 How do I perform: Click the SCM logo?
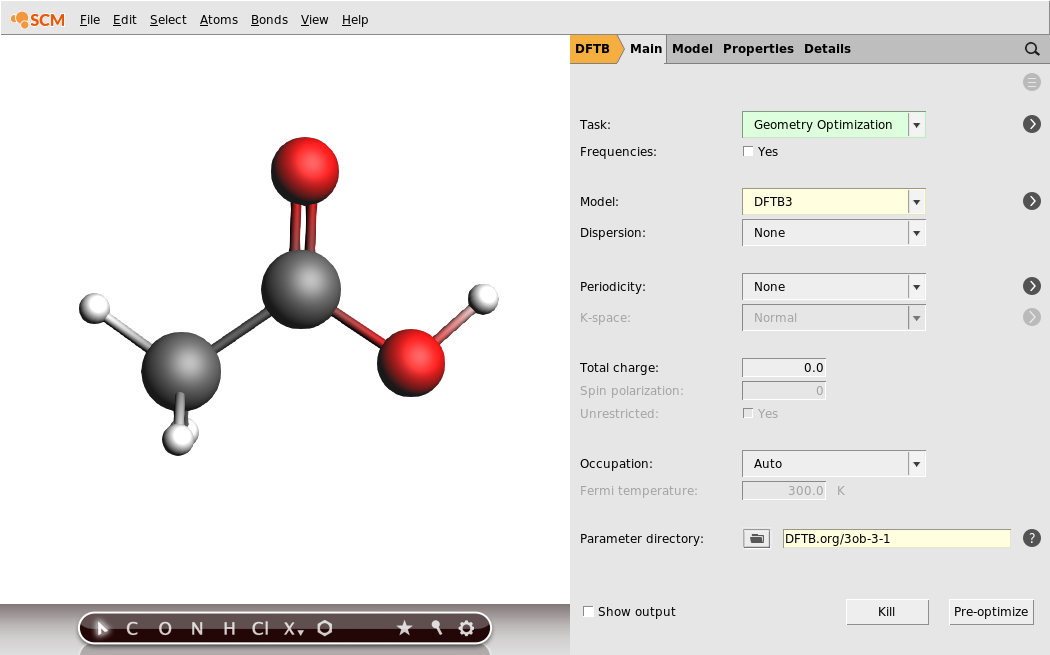pyautogui.click(x=38, y=19)
